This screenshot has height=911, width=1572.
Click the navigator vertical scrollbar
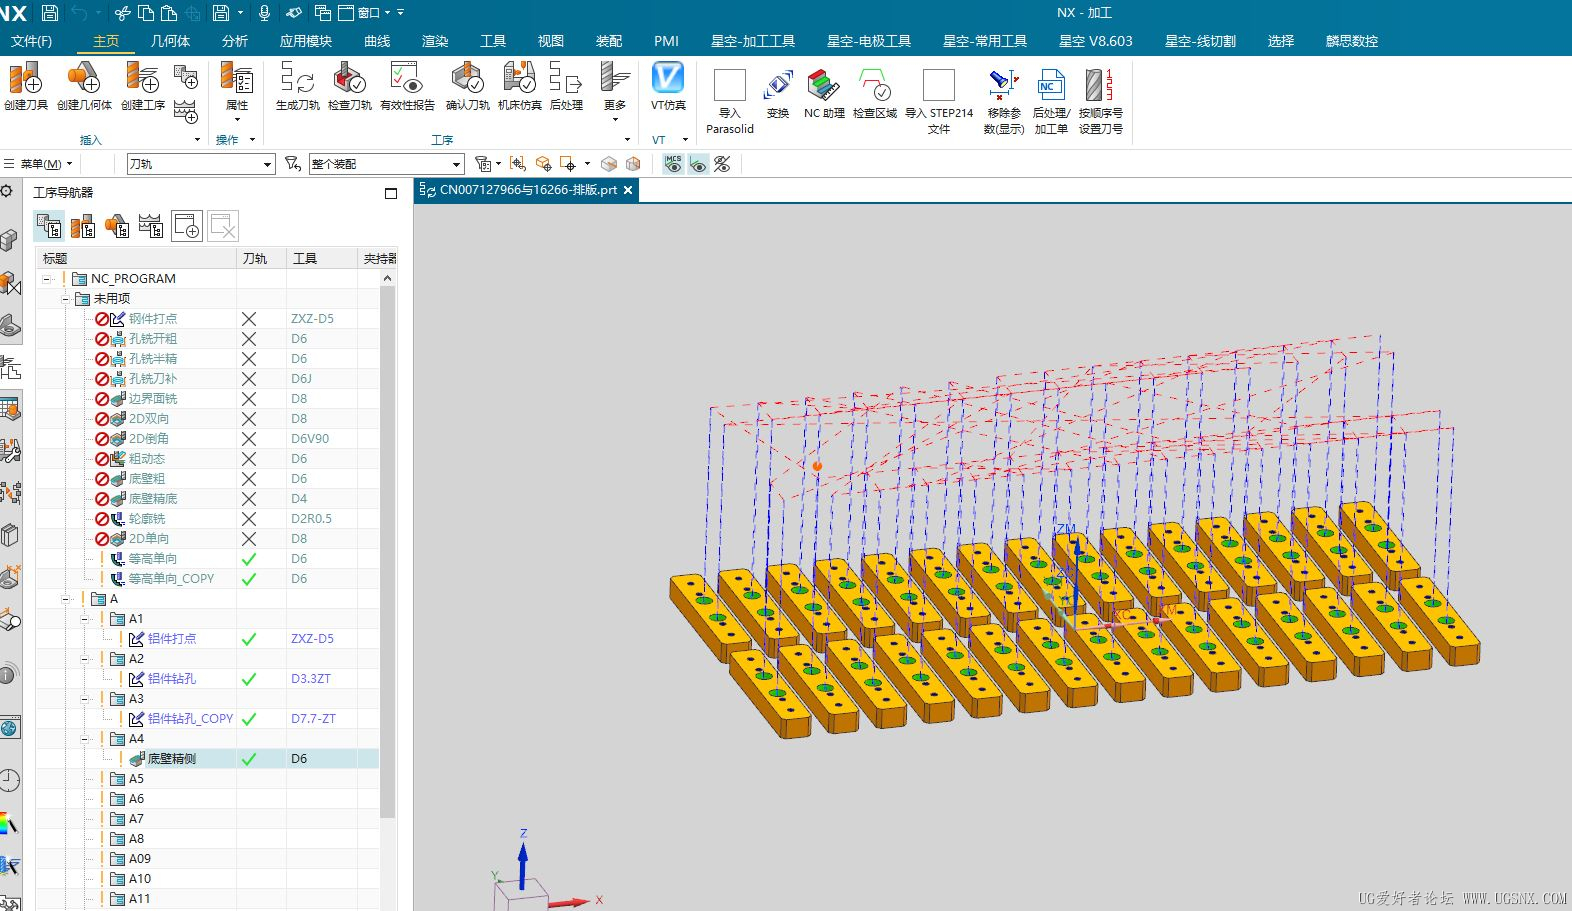388,550
